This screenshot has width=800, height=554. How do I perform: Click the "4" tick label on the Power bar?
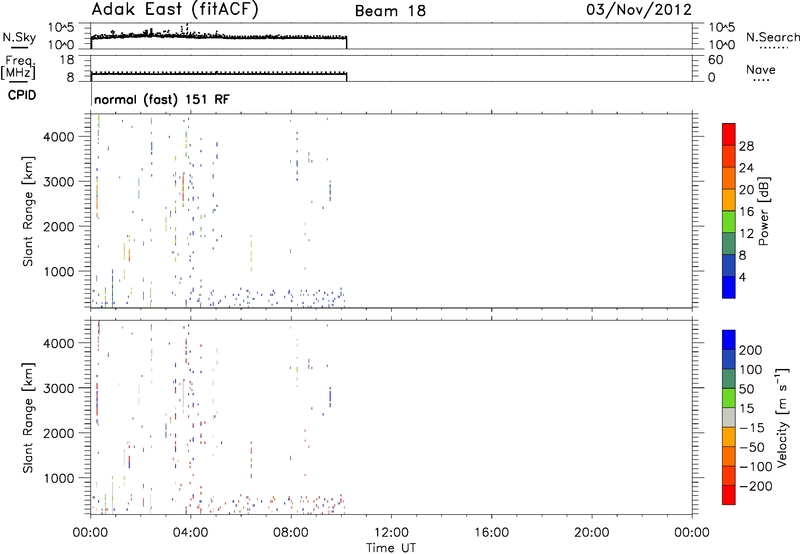[x=742, y=277]
